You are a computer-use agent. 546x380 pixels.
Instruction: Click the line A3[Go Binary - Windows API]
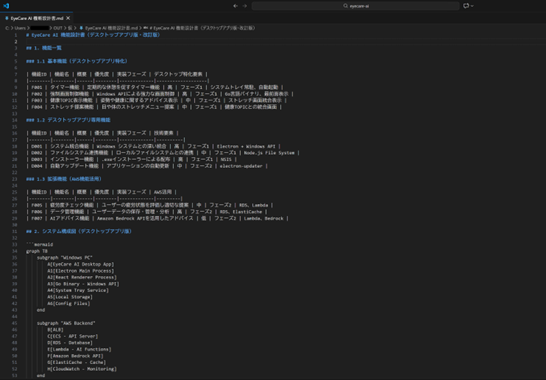tap(84, 284)
